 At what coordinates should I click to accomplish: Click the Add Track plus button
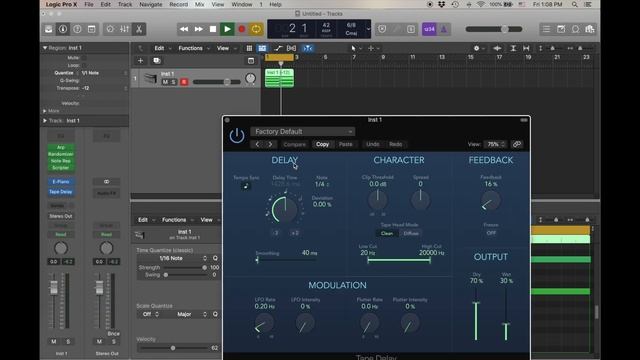coord(140,60)
